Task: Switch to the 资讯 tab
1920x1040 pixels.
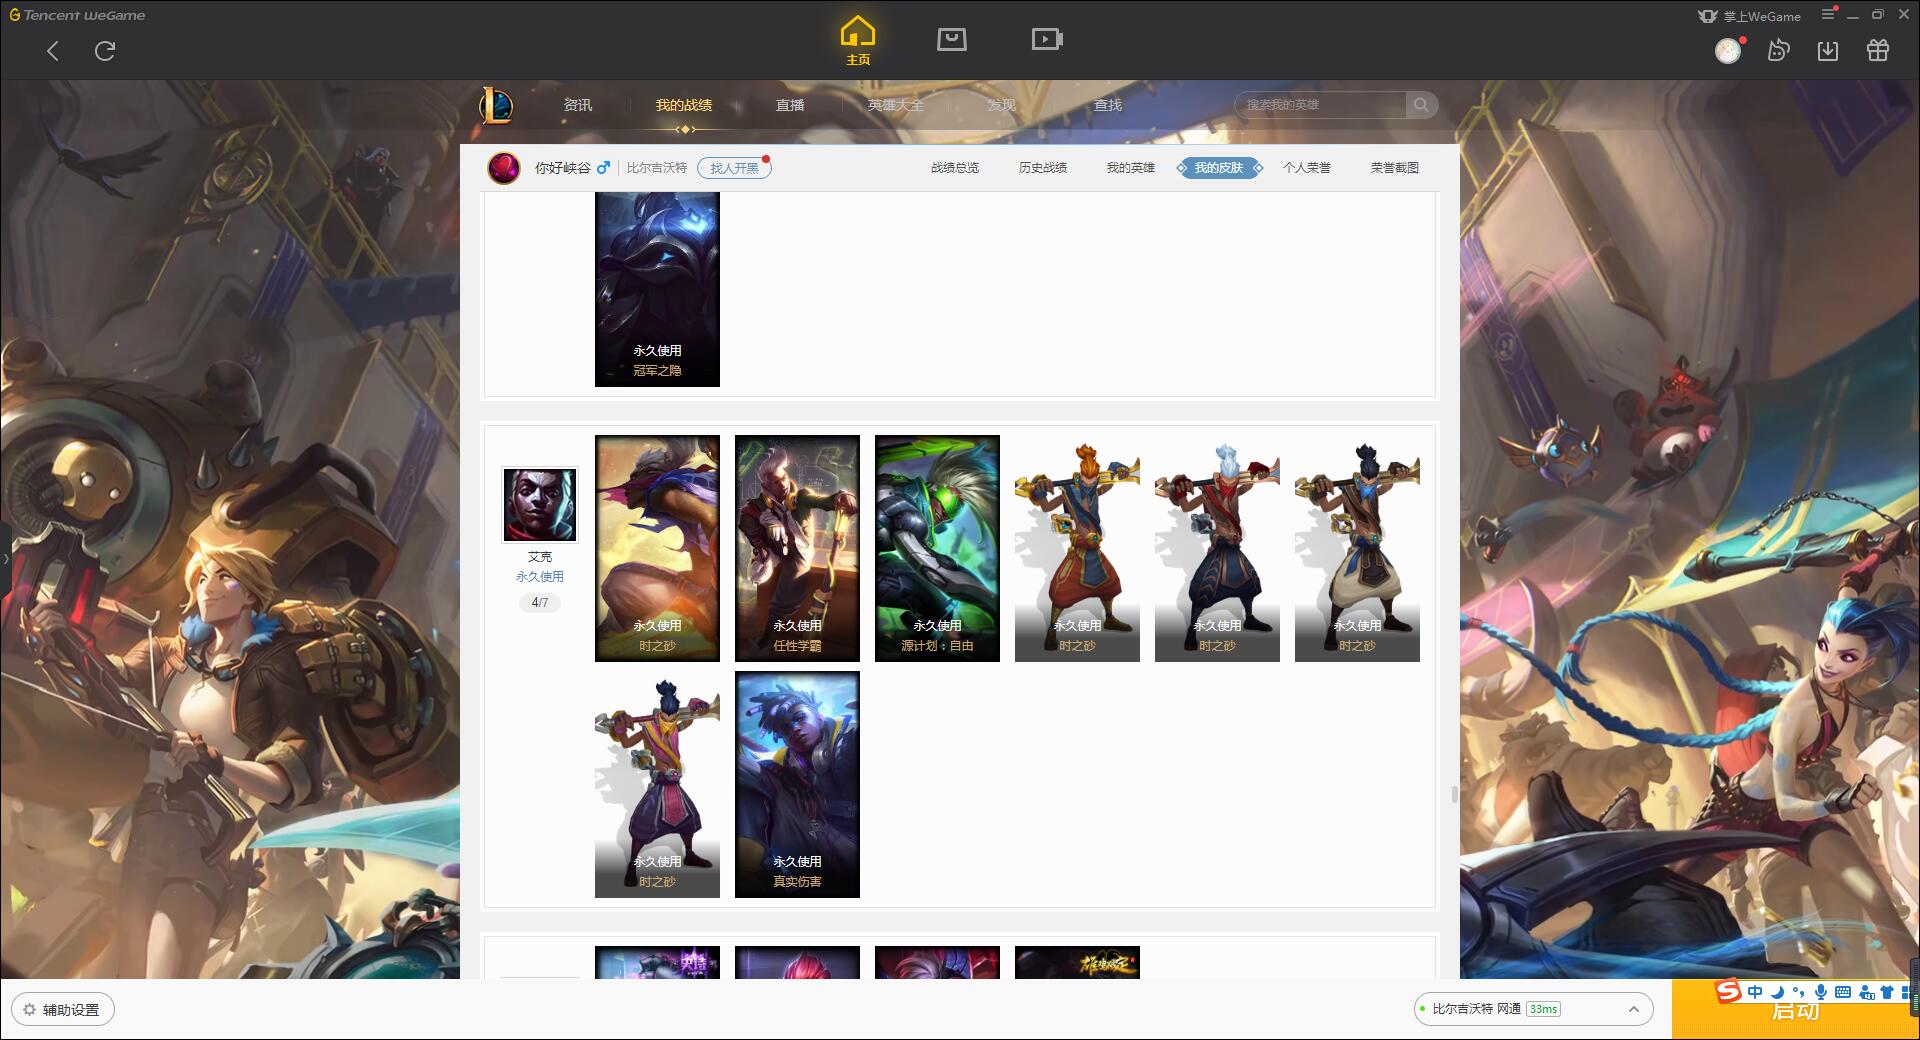Action: point(578,105)
